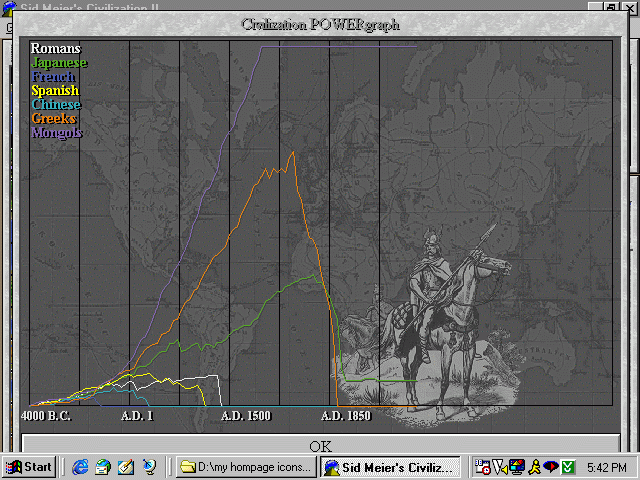This screenshot has height=480, width=640.
Task: Open the green tray icon
Action: point(568,467)
